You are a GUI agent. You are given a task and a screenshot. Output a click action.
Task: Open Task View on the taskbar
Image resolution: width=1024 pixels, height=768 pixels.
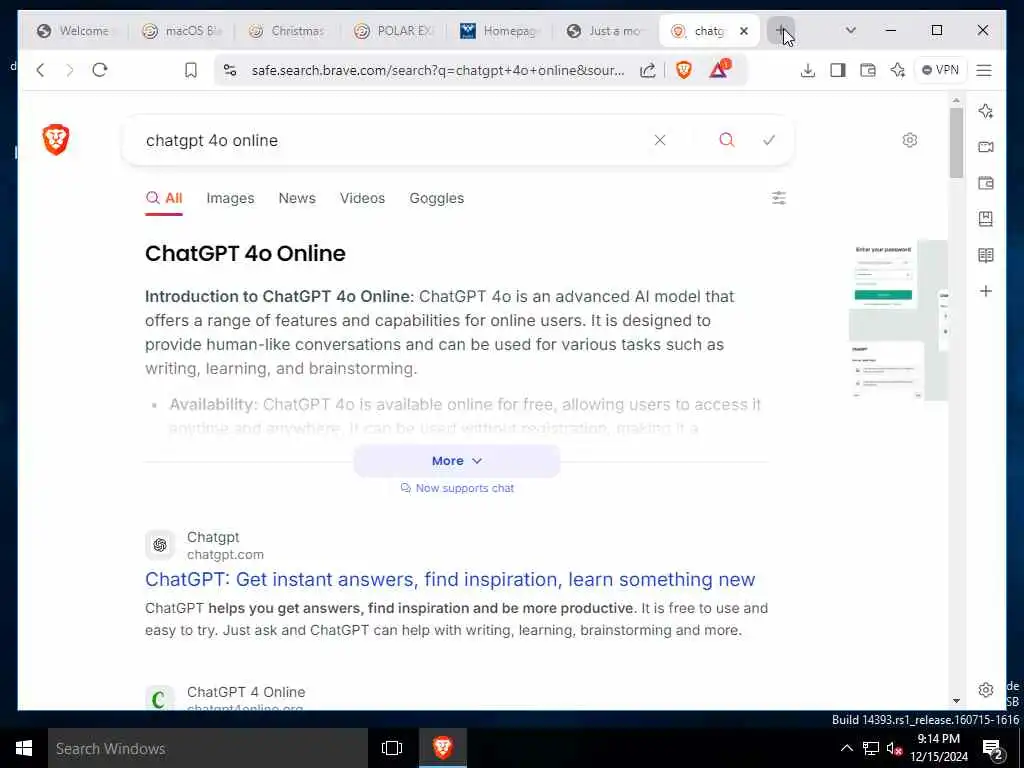pos(392,748)
